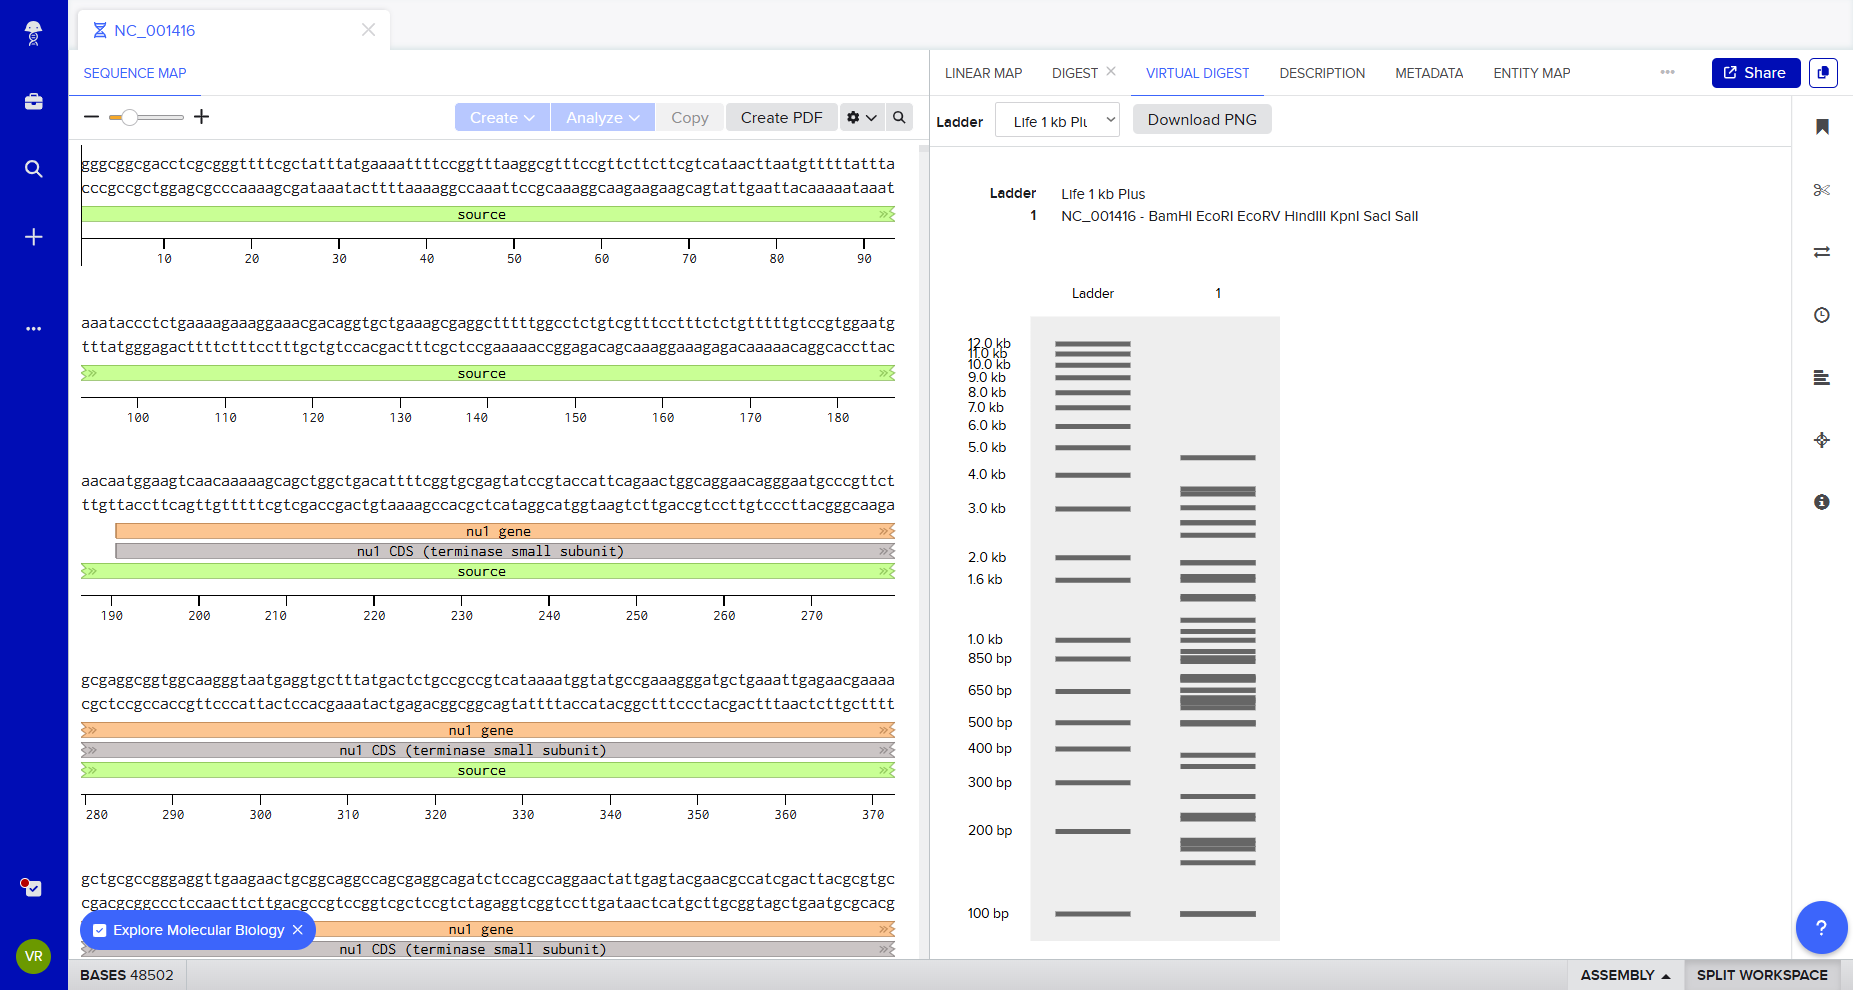Click the Create PDF button

781,118
